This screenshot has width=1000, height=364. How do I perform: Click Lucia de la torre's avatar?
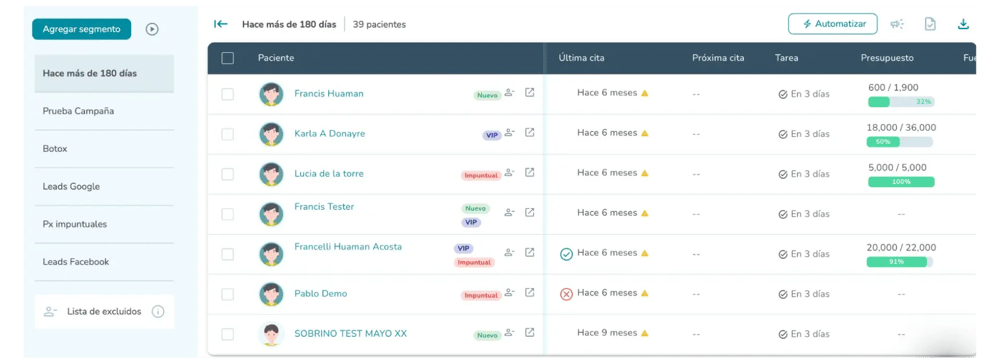click(271, 174)
